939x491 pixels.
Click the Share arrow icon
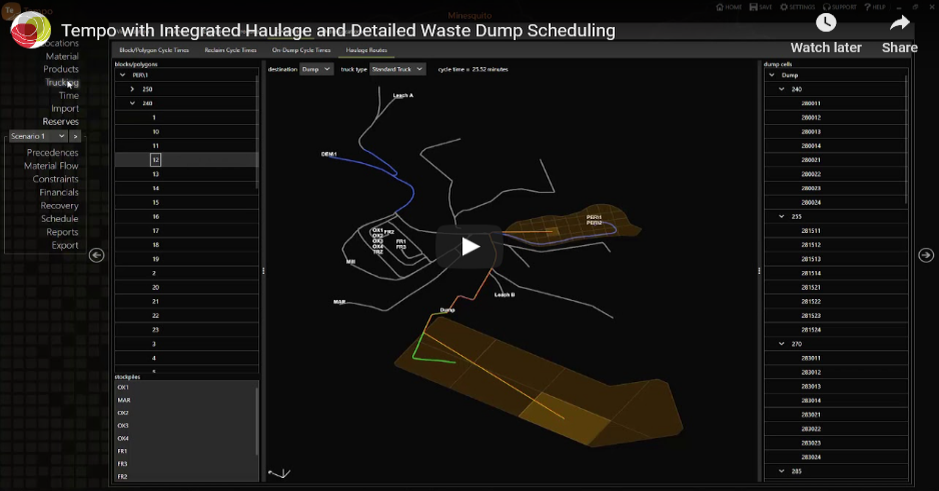pos(899,23)
